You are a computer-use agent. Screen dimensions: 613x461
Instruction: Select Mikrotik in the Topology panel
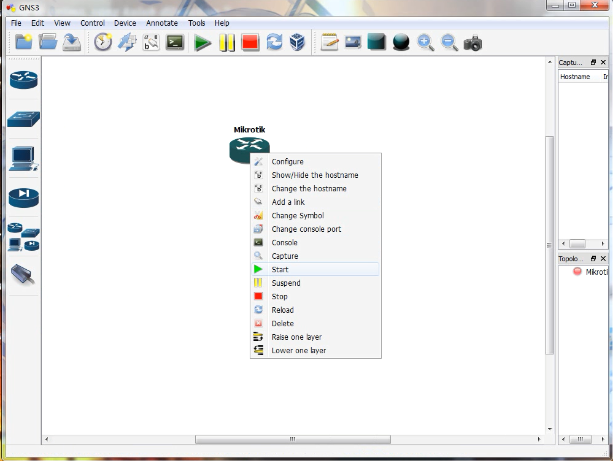pyautogui.click(x=596, y=272)
